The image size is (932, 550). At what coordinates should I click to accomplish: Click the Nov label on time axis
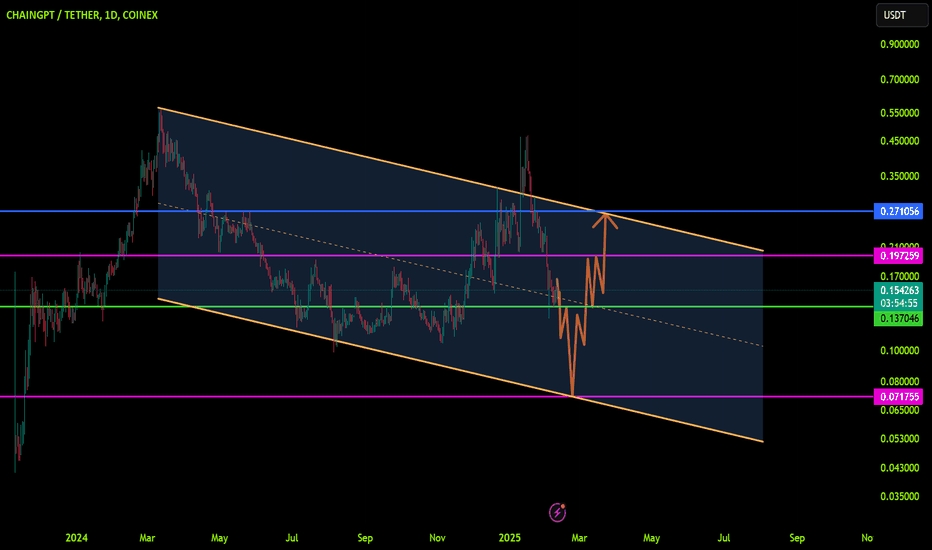click(x=437, y=538)
